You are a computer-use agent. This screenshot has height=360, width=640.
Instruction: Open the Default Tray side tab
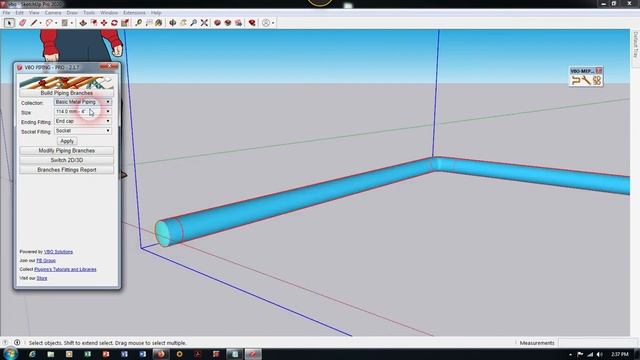[636, 45]
